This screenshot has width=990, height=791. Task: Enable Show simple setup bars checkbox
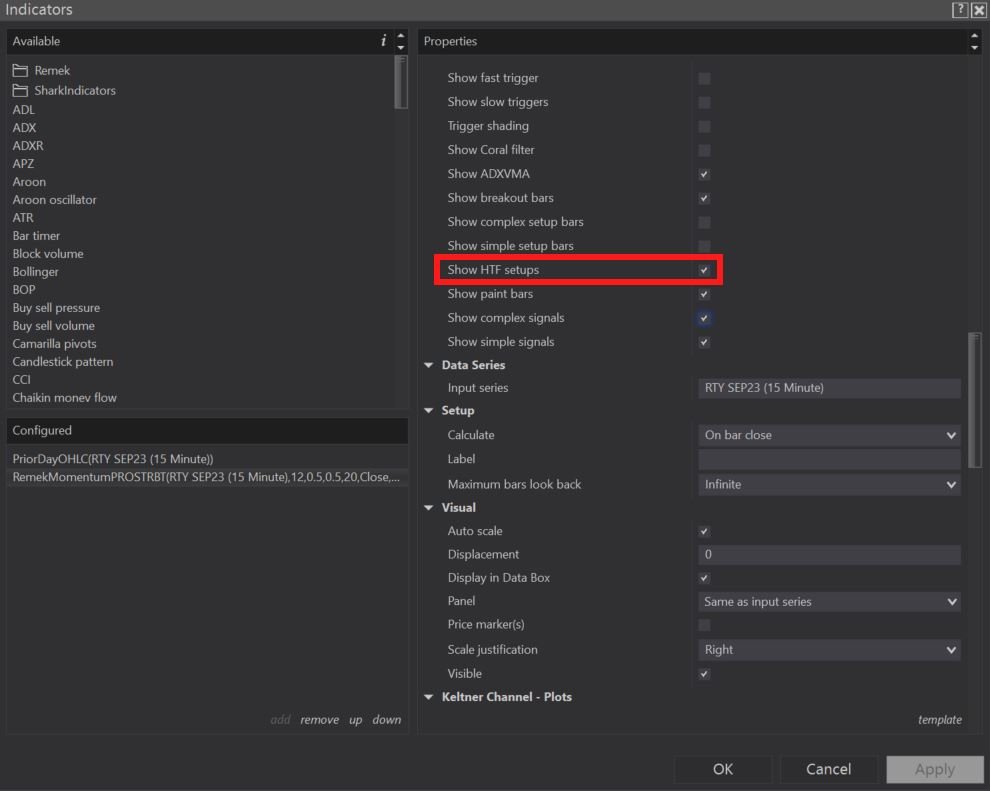tap(704, 246)
